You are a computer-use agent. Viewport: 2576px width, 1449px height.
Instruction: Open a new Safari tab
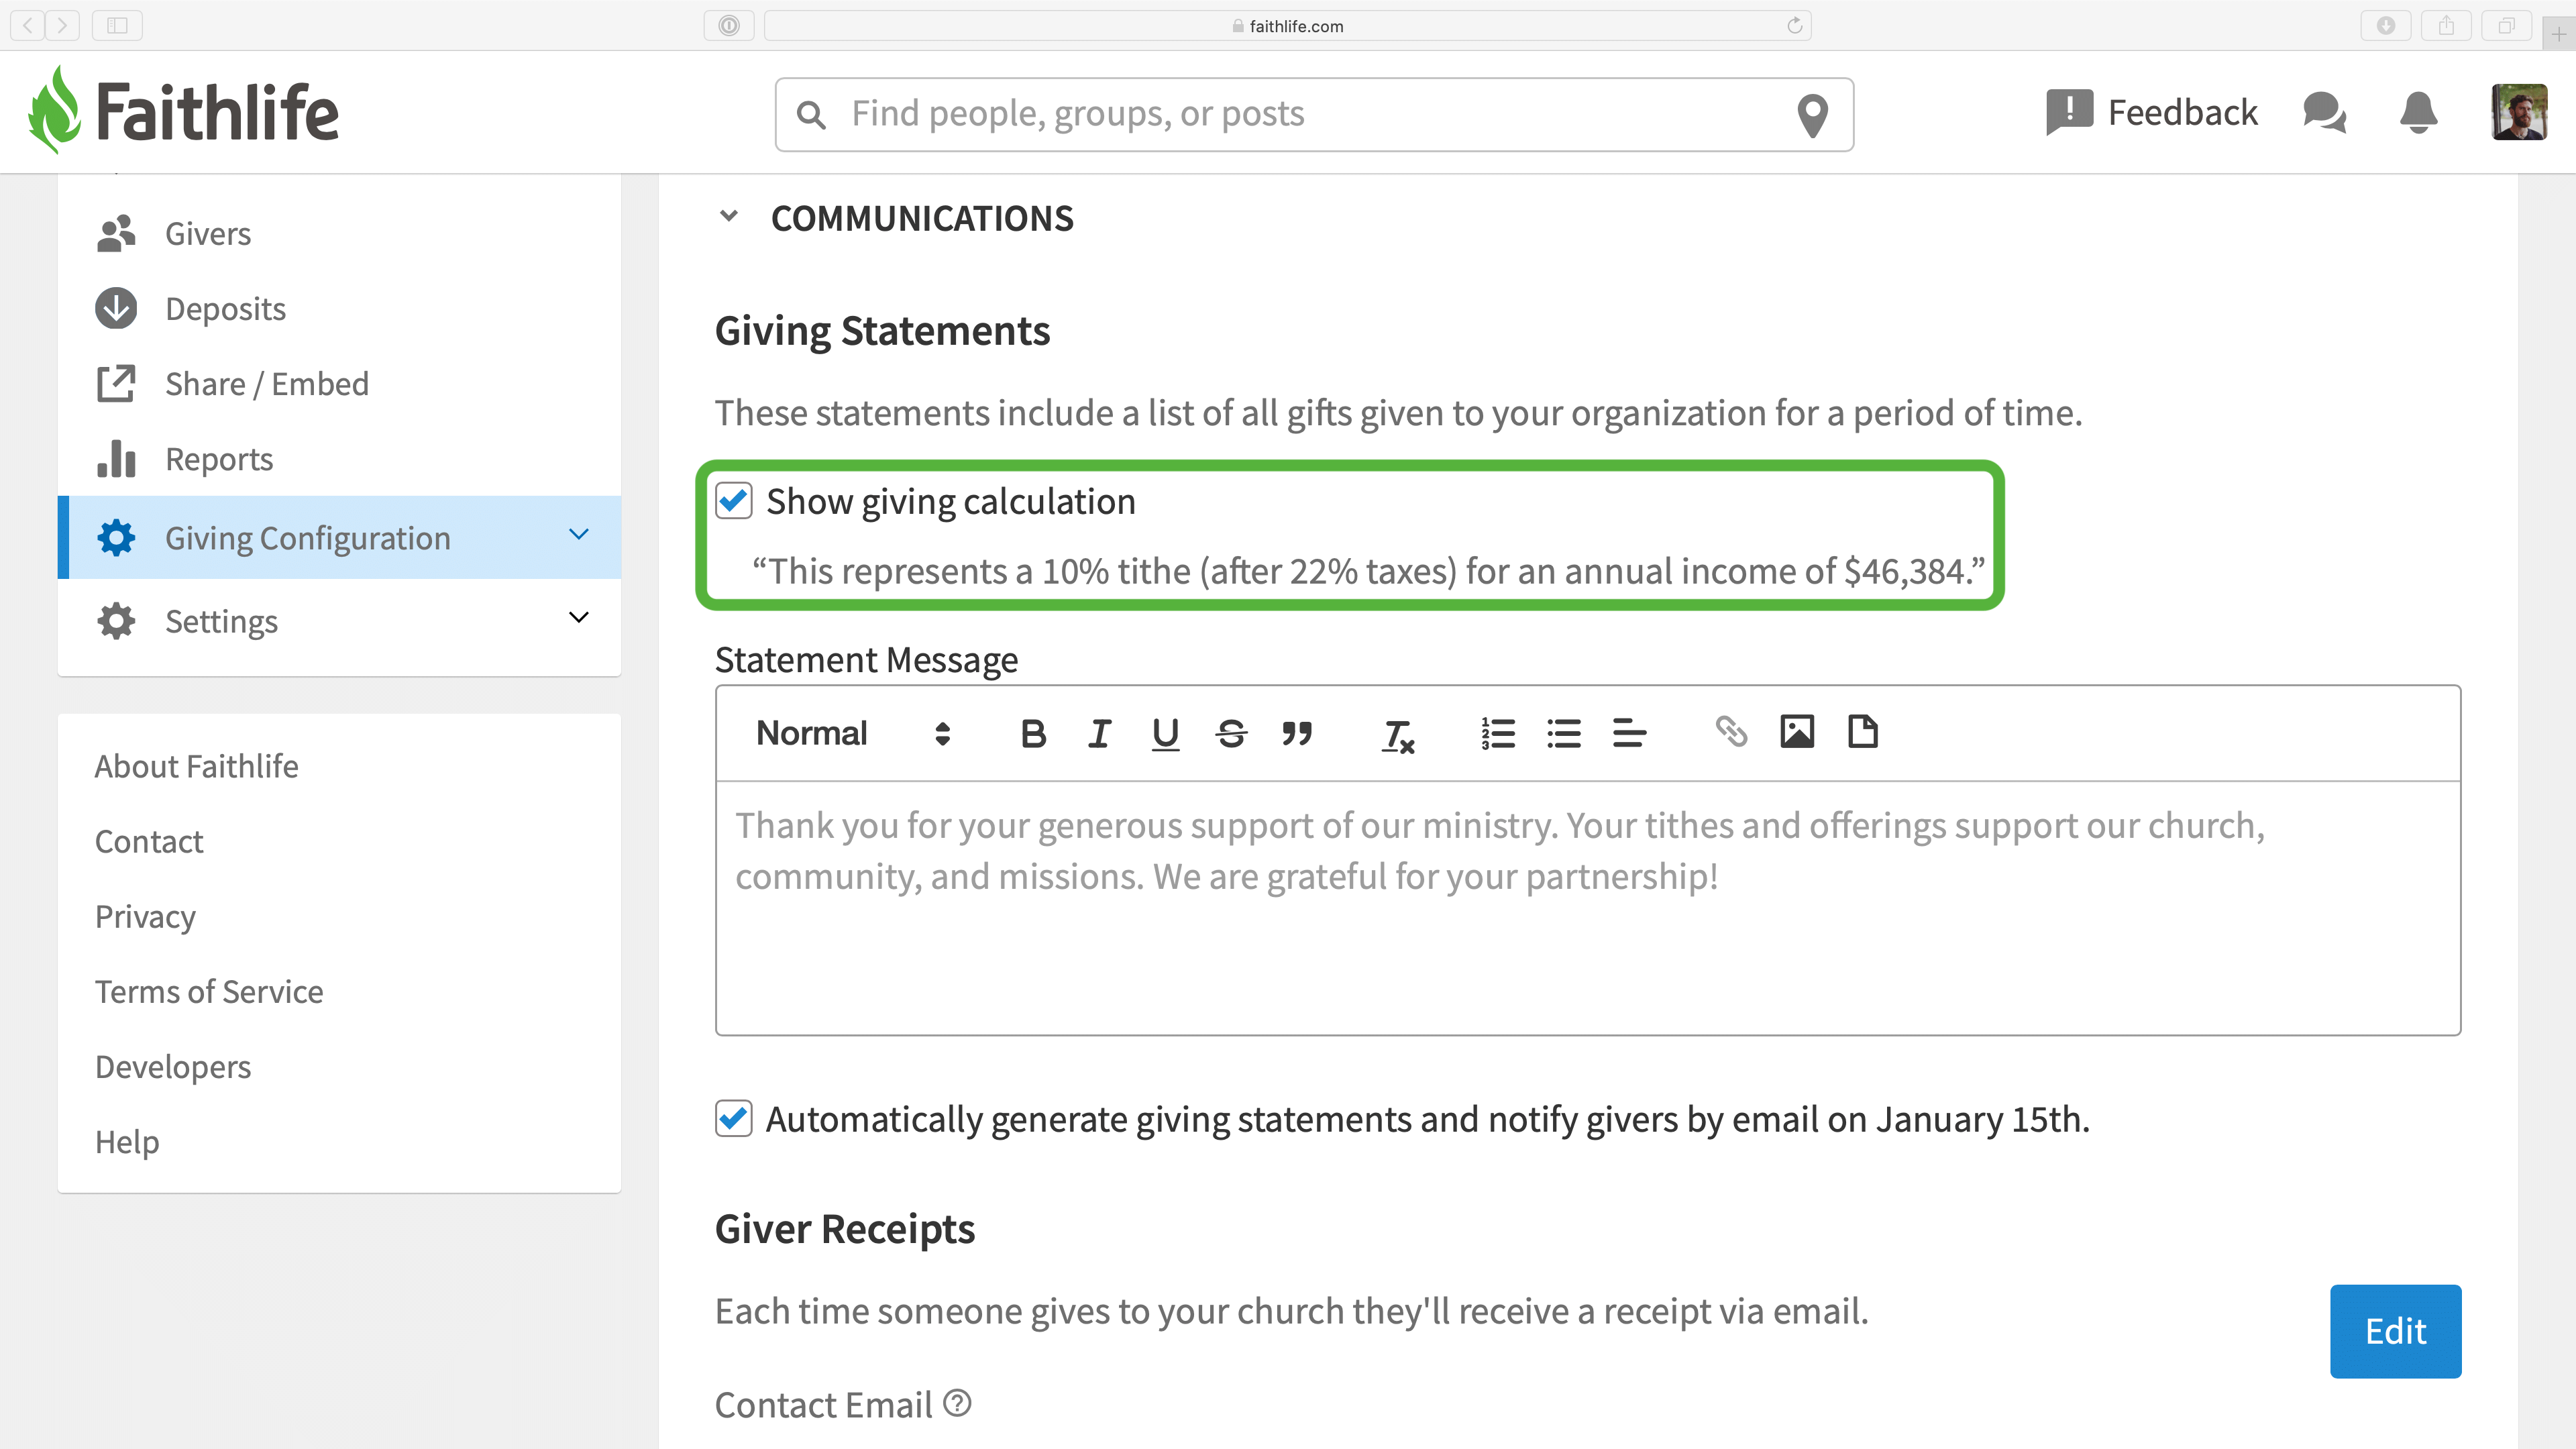point(2559,34)
